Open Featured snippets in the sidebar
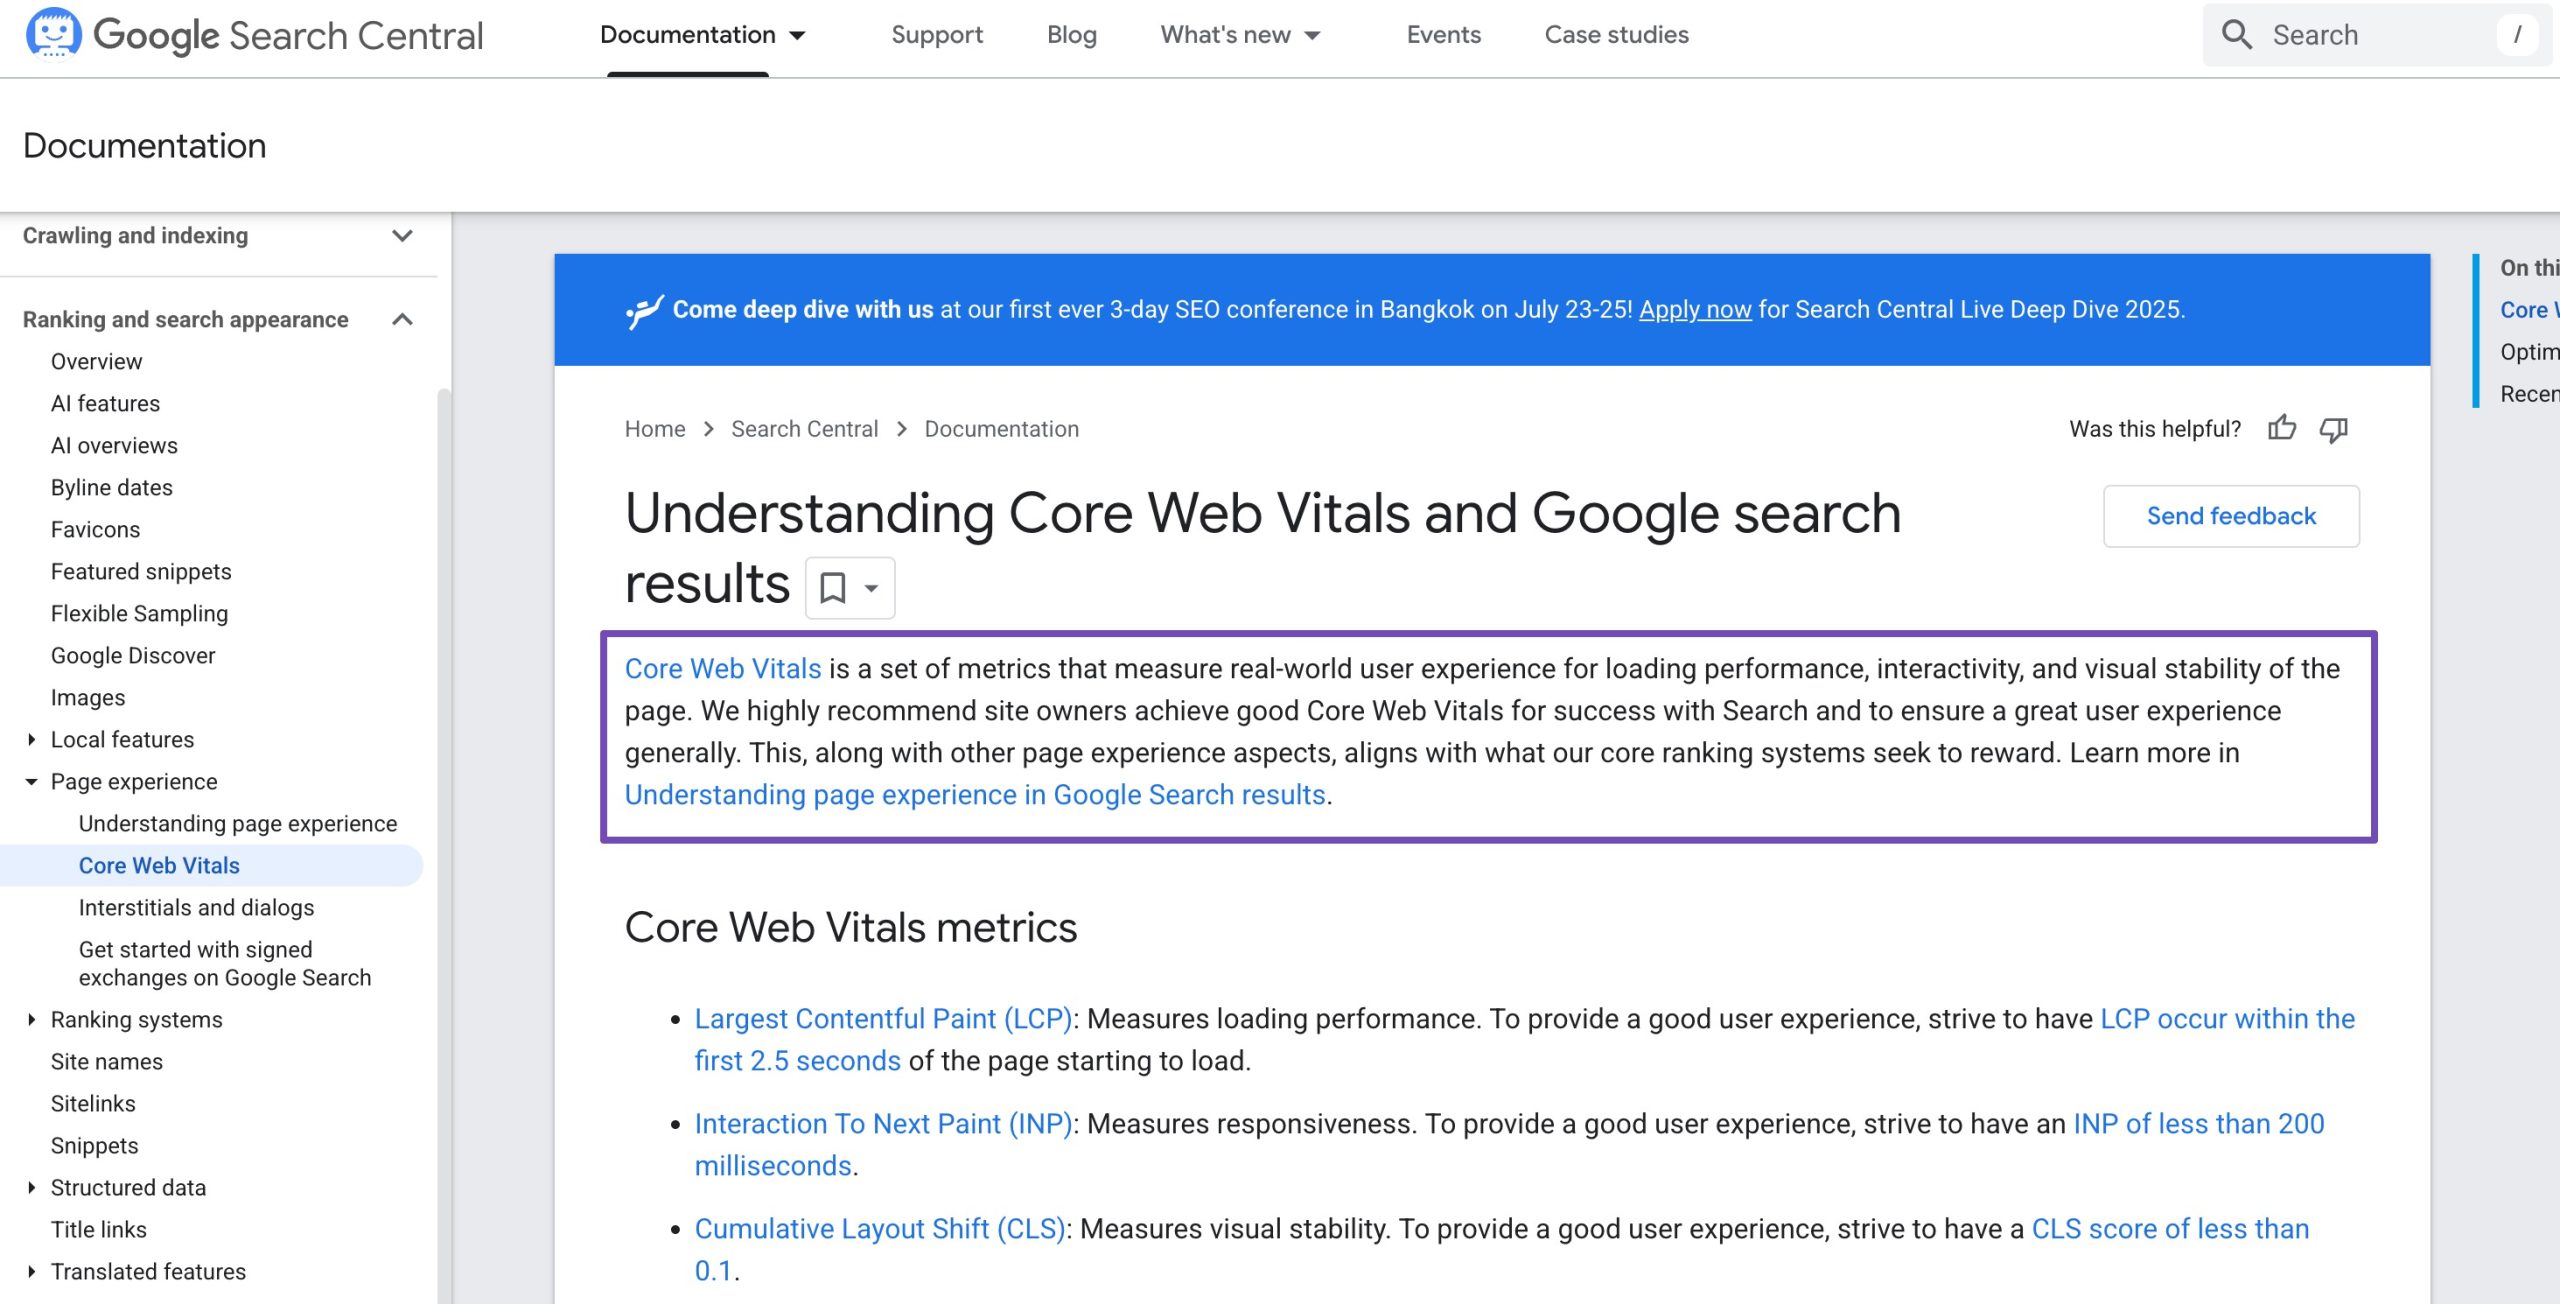 (141, 572)
